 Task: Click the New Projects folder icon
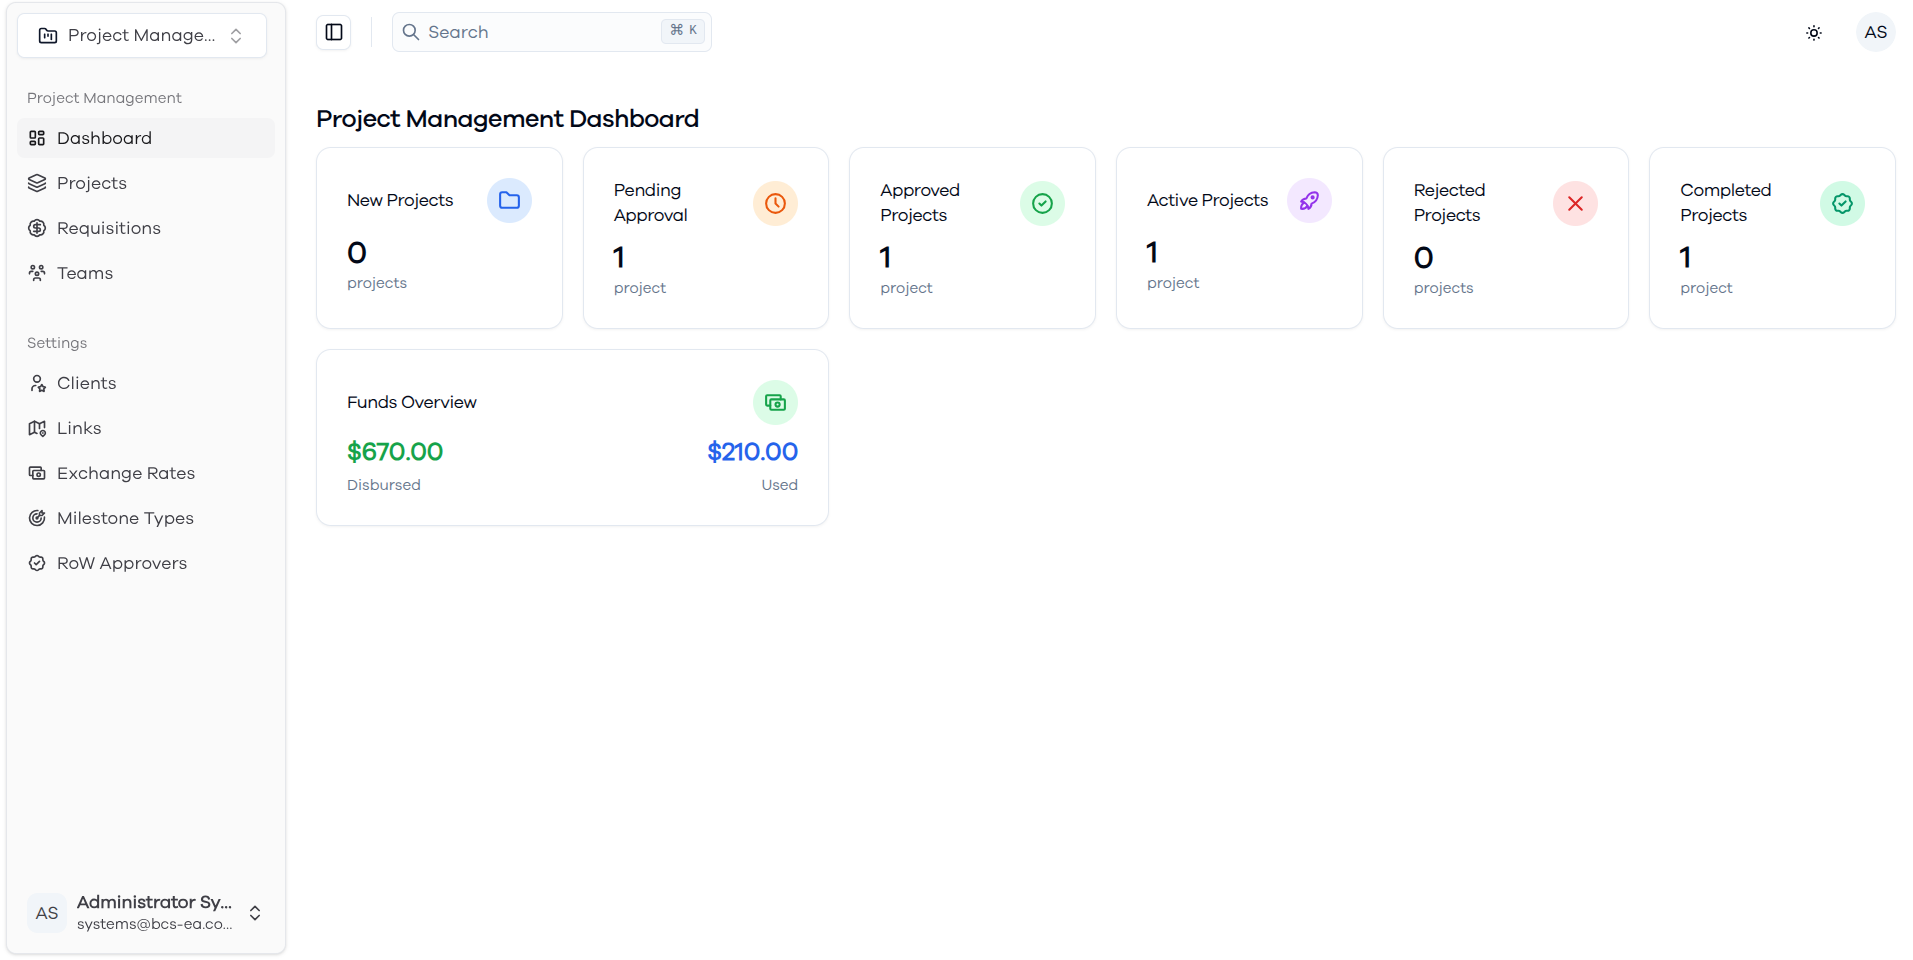click(509, 200)
